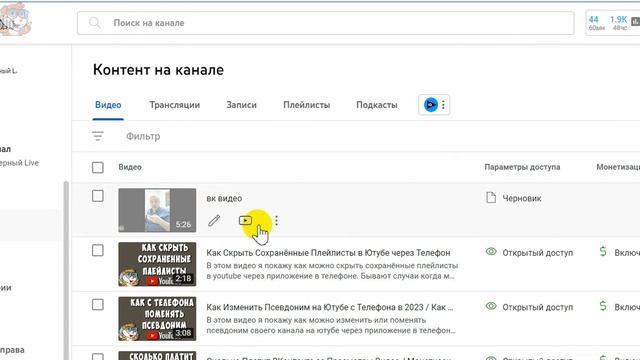Click the description under Как Изменить Псевдоним

point(331,325)
